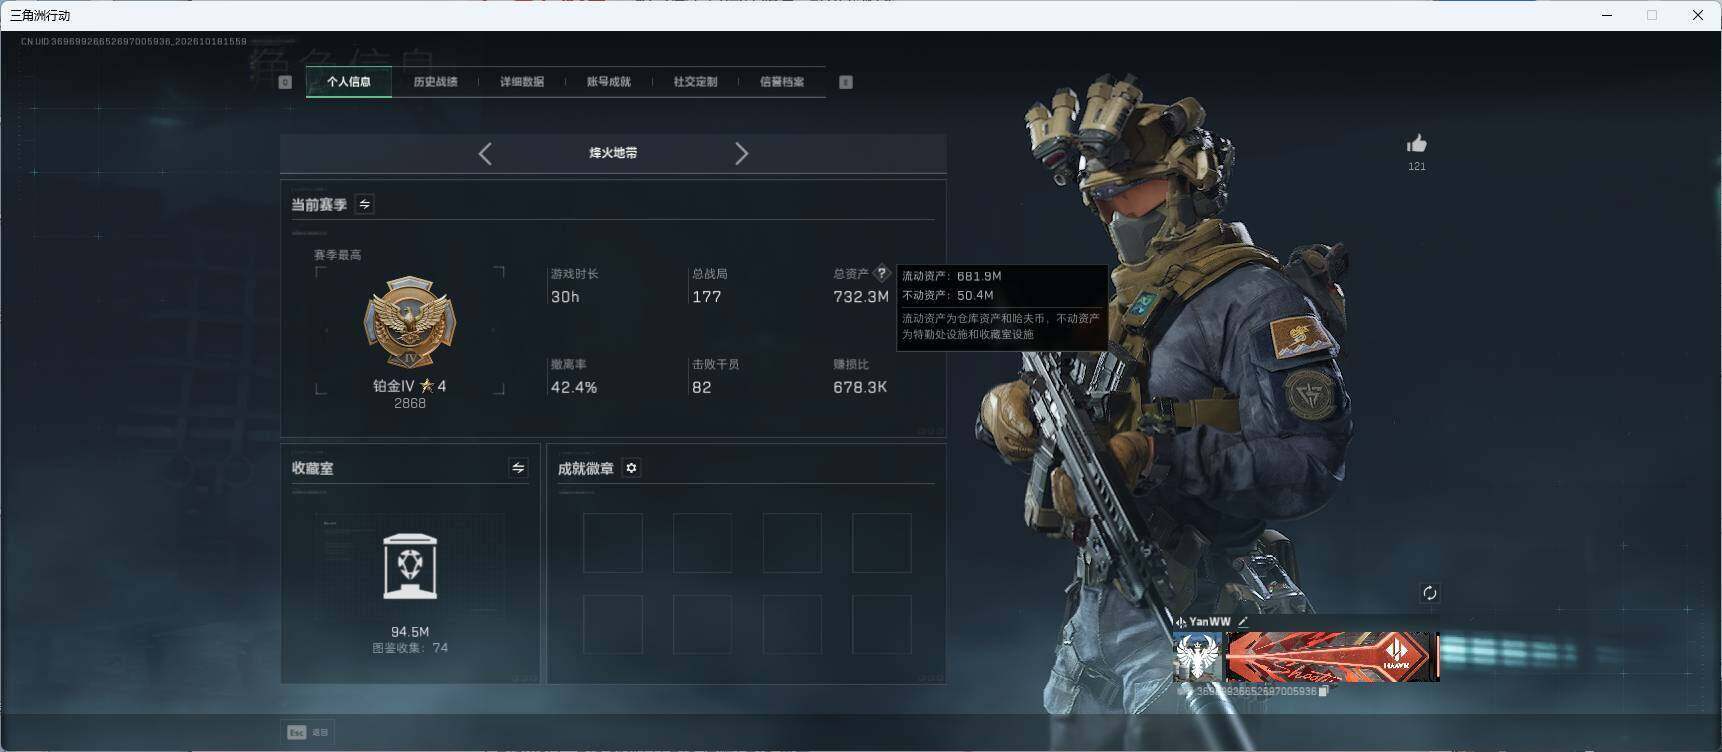The width and height of the screenshot is (1722, 752).
Task: Toggle the swap icon in 收藏室 header
Action: pos(518,468)
